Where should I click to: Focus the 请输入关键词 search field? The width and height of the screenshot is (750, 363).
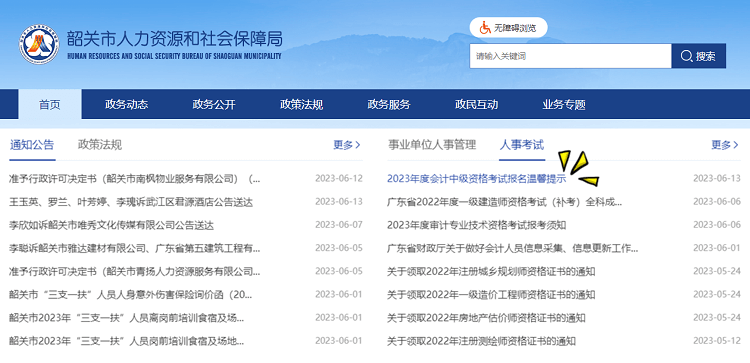coord(571,56)
